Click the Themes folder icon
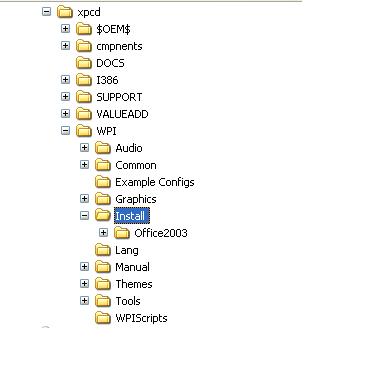Image resolution: width=376 pixels, height=378 pixels. [103, 284]
